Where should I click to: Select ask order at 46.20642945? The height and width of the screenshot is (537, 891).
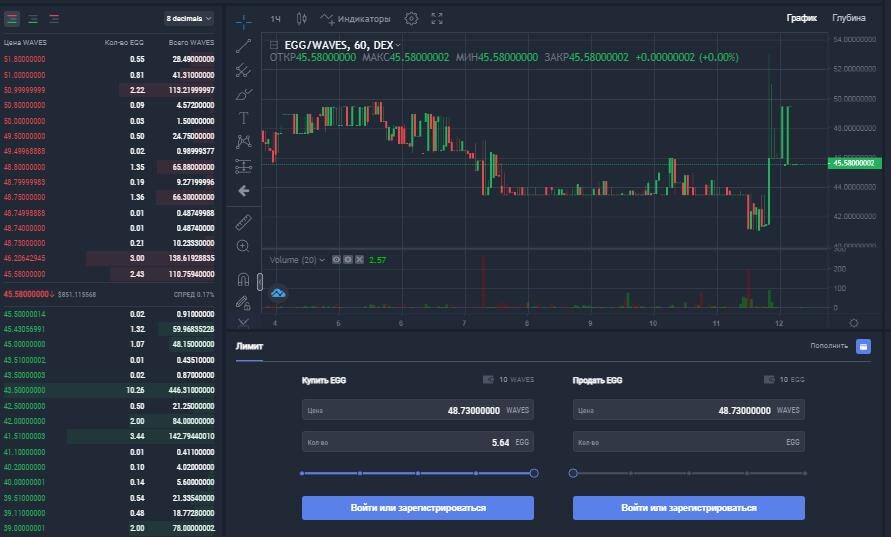(x=109, y=258)
